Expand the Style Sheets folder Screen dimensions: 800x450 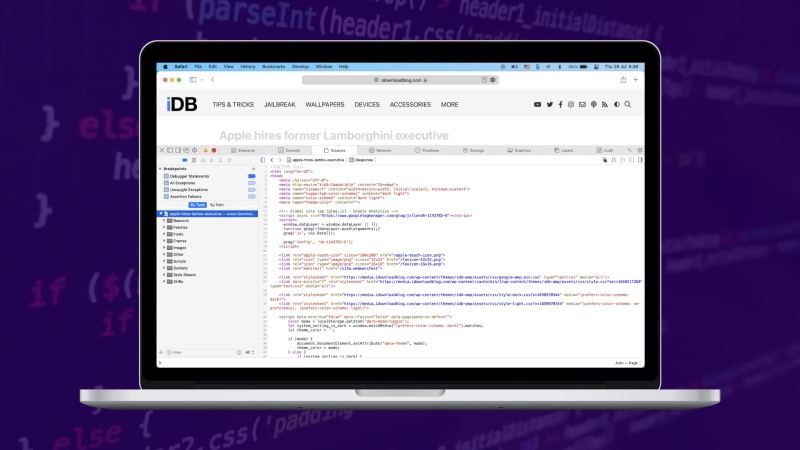click(x=164, y=274)
